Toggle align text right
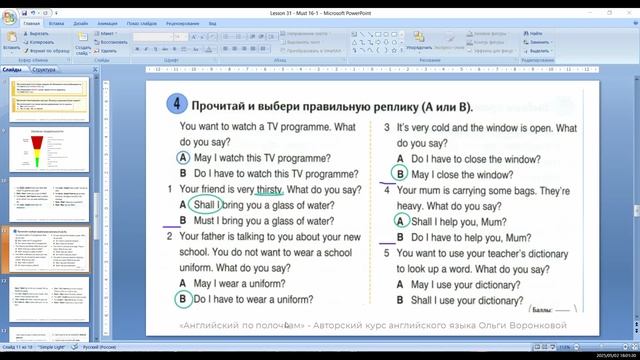This screenshot has height=360, width=640. (244, 49)
